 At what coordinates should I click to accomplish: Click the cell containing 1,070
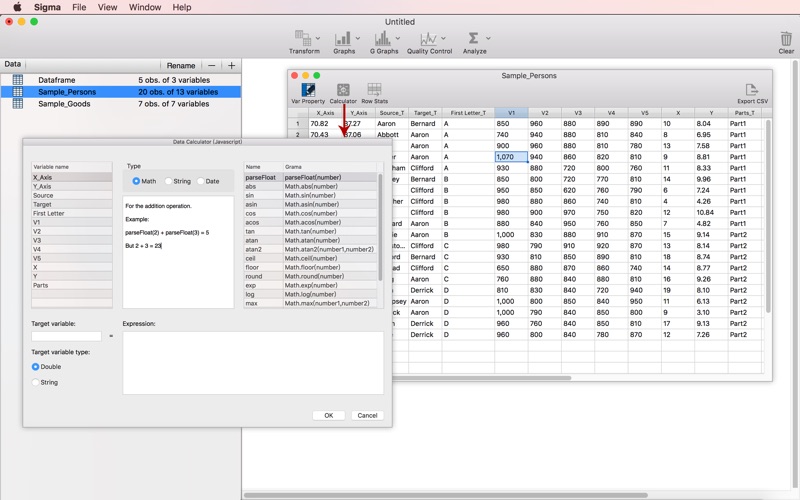click(x=511, y=157)
